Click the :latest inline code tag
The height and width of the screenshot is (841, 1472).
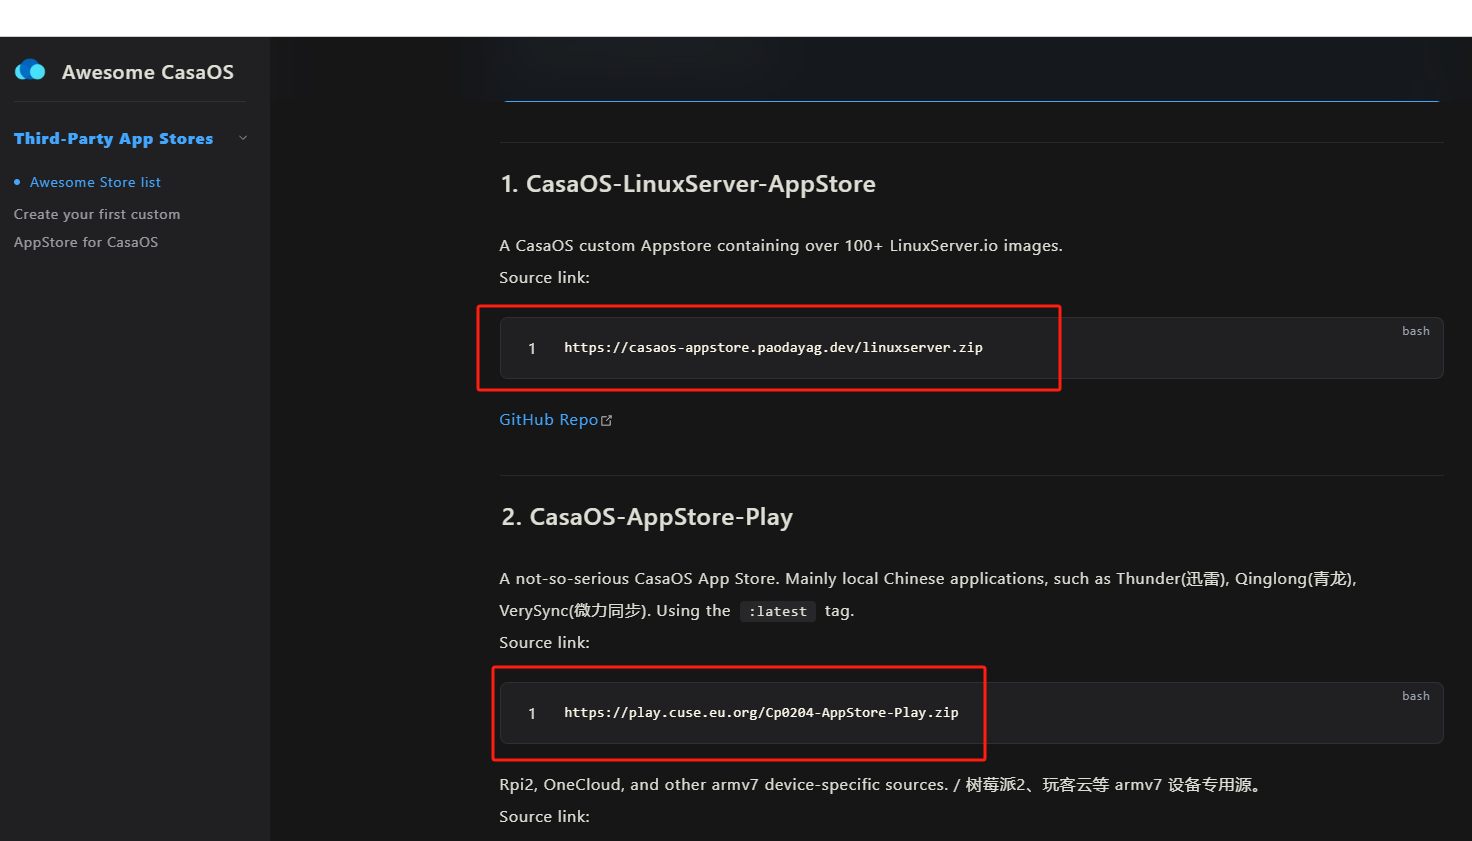[778, 611]
